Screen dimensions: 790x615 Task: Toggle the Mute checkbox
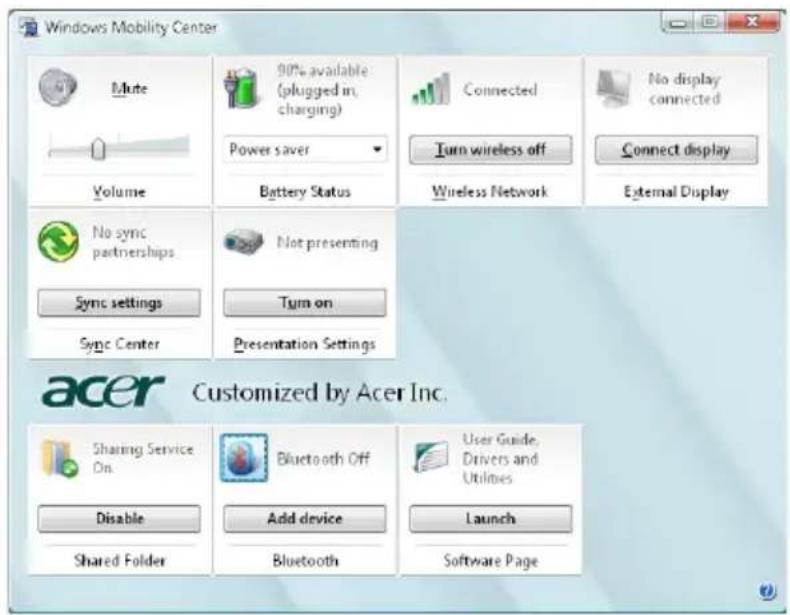[x=129, y=89]
